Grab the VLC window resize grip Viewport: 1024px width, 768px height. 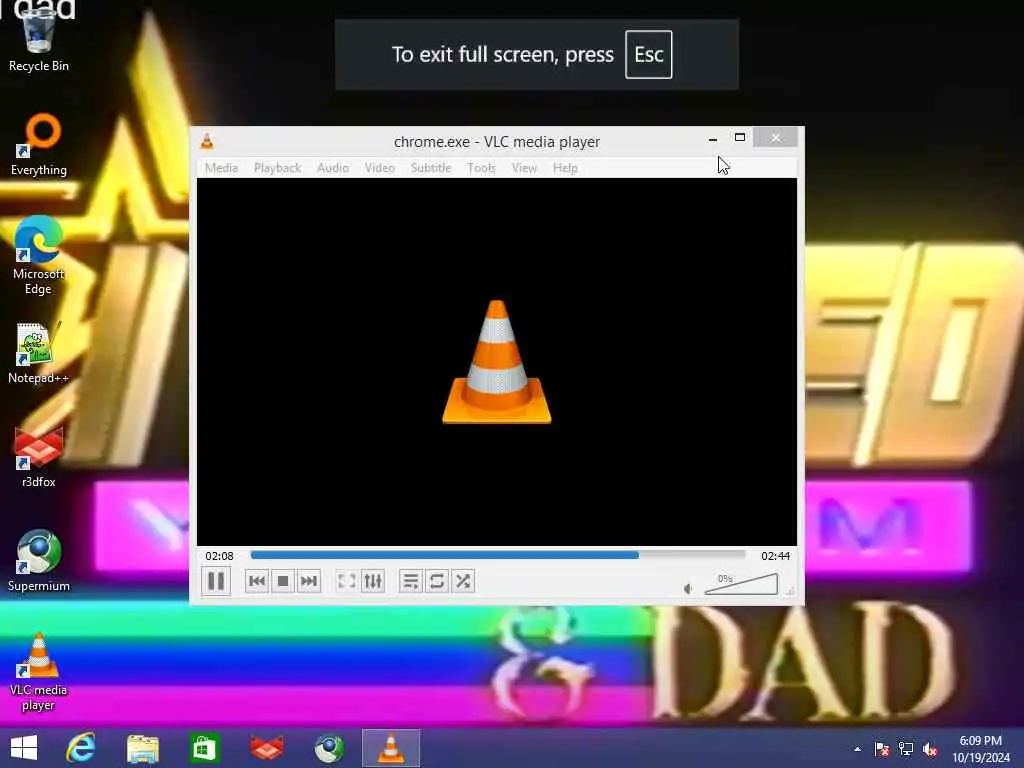[x=790, y=590]
